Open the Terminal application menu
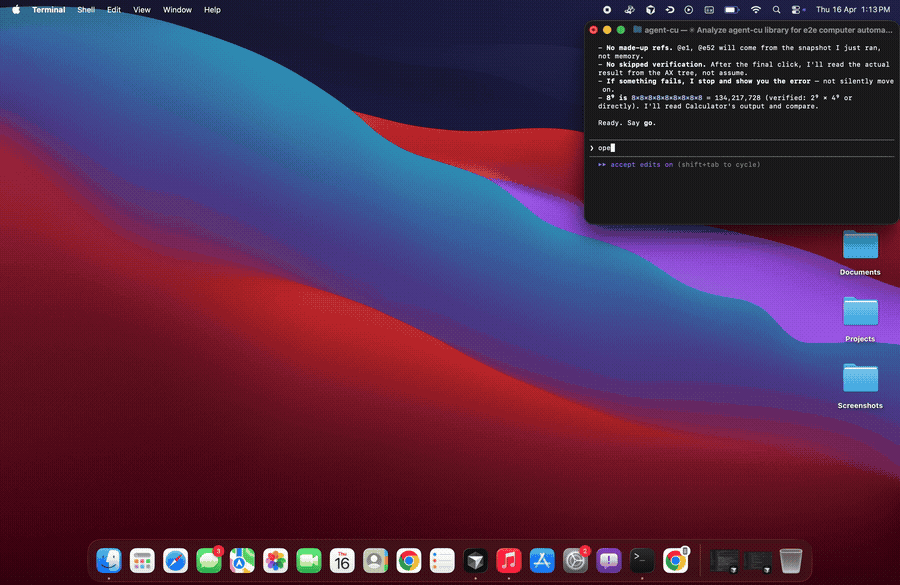 [x=48, y=10]
